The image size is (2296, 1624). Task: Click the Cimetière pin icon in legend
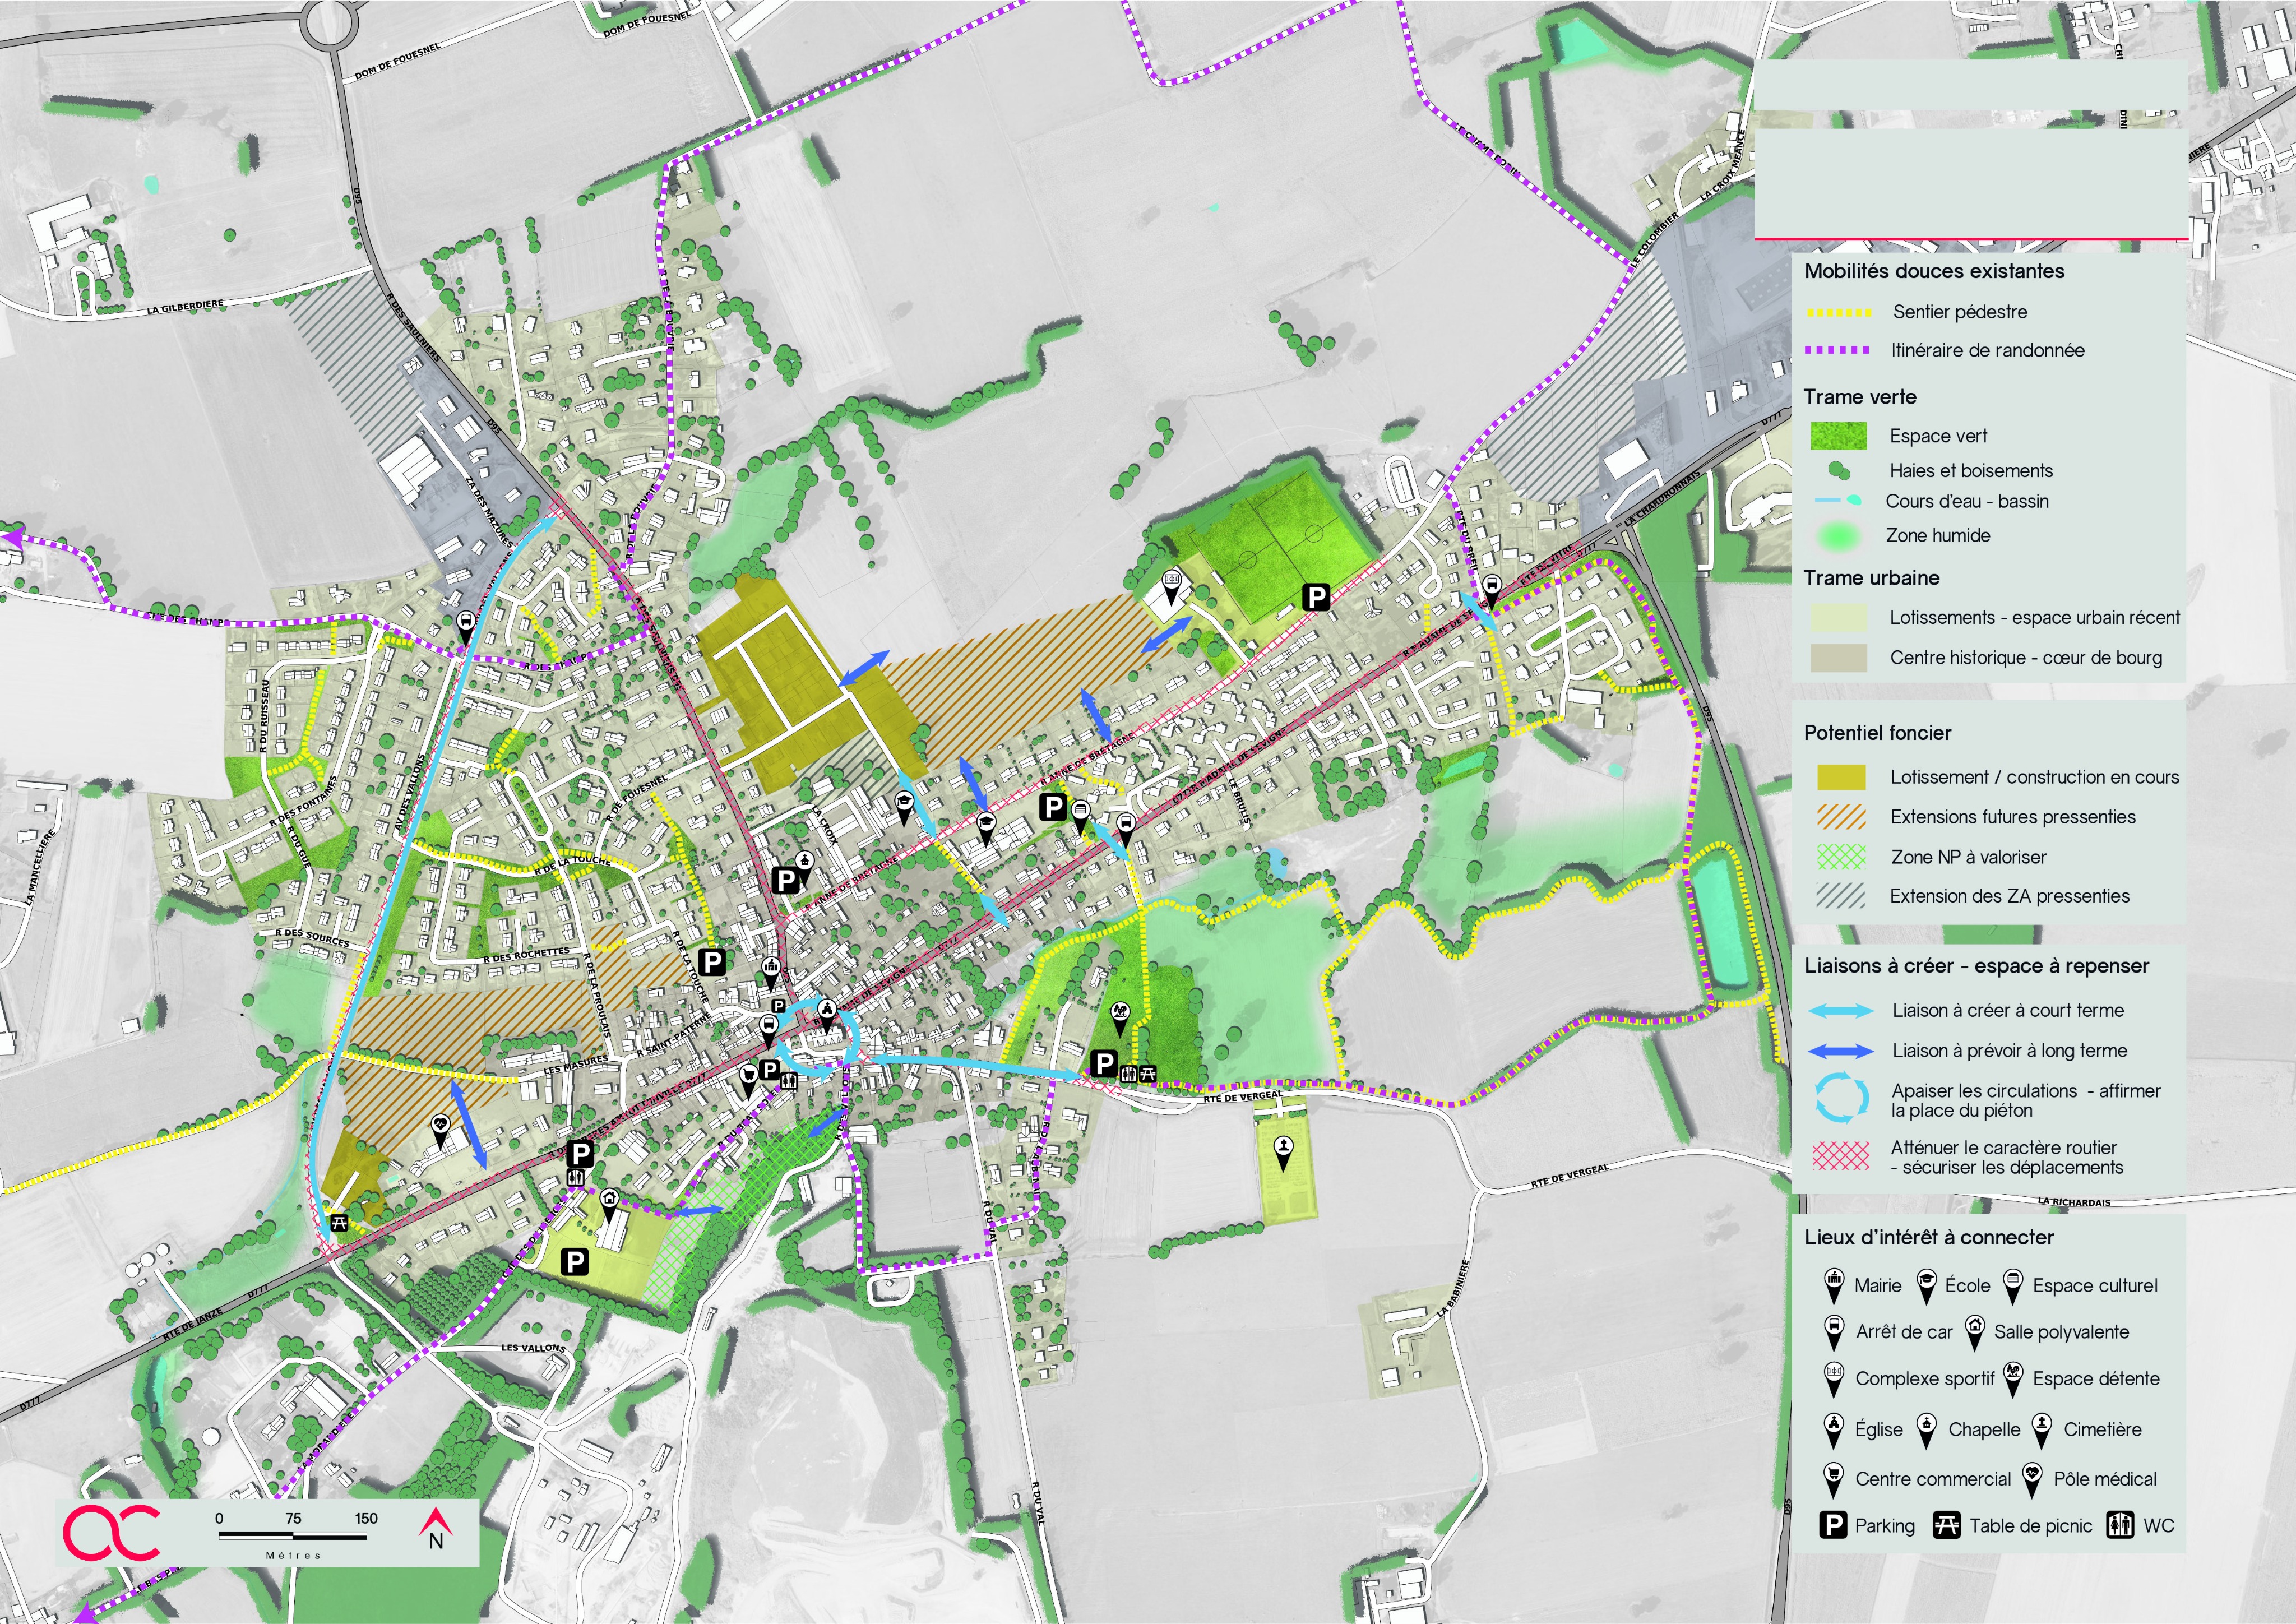click(2042, 1429)
